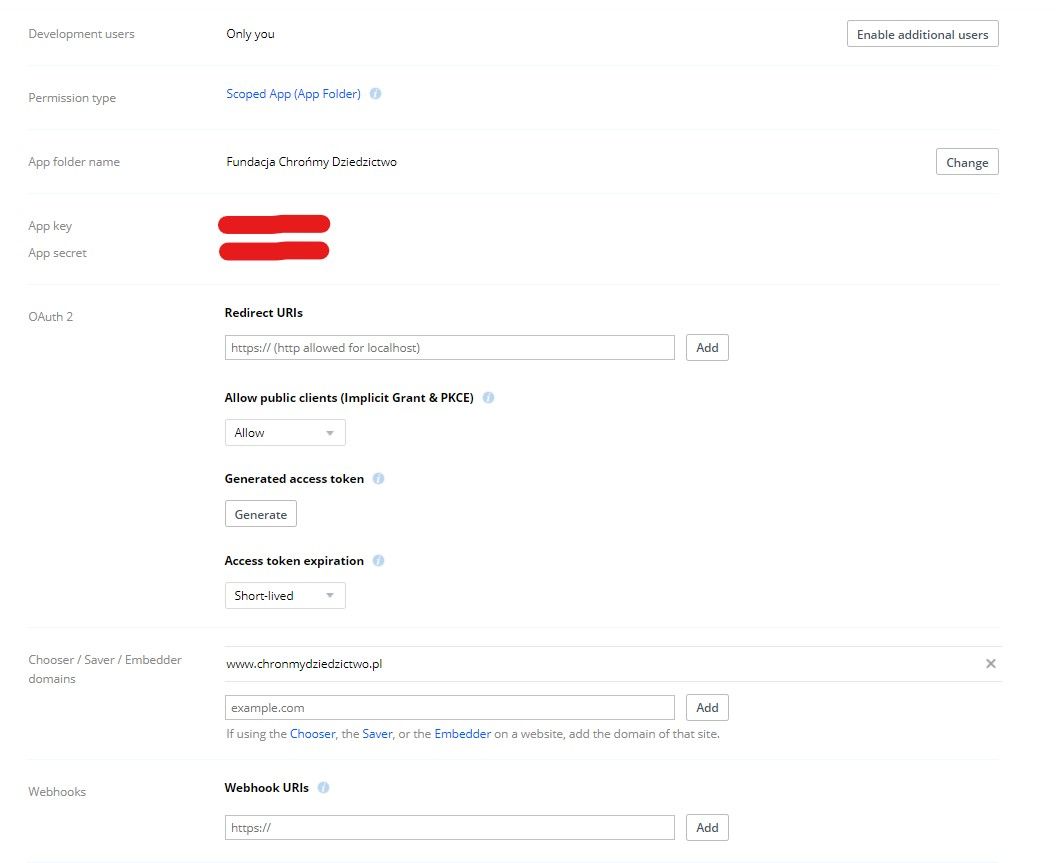This screenshot has width=1056, height=863.
Task: Open the Allow public clients dropdown
Action: click(x=285, y=433)
